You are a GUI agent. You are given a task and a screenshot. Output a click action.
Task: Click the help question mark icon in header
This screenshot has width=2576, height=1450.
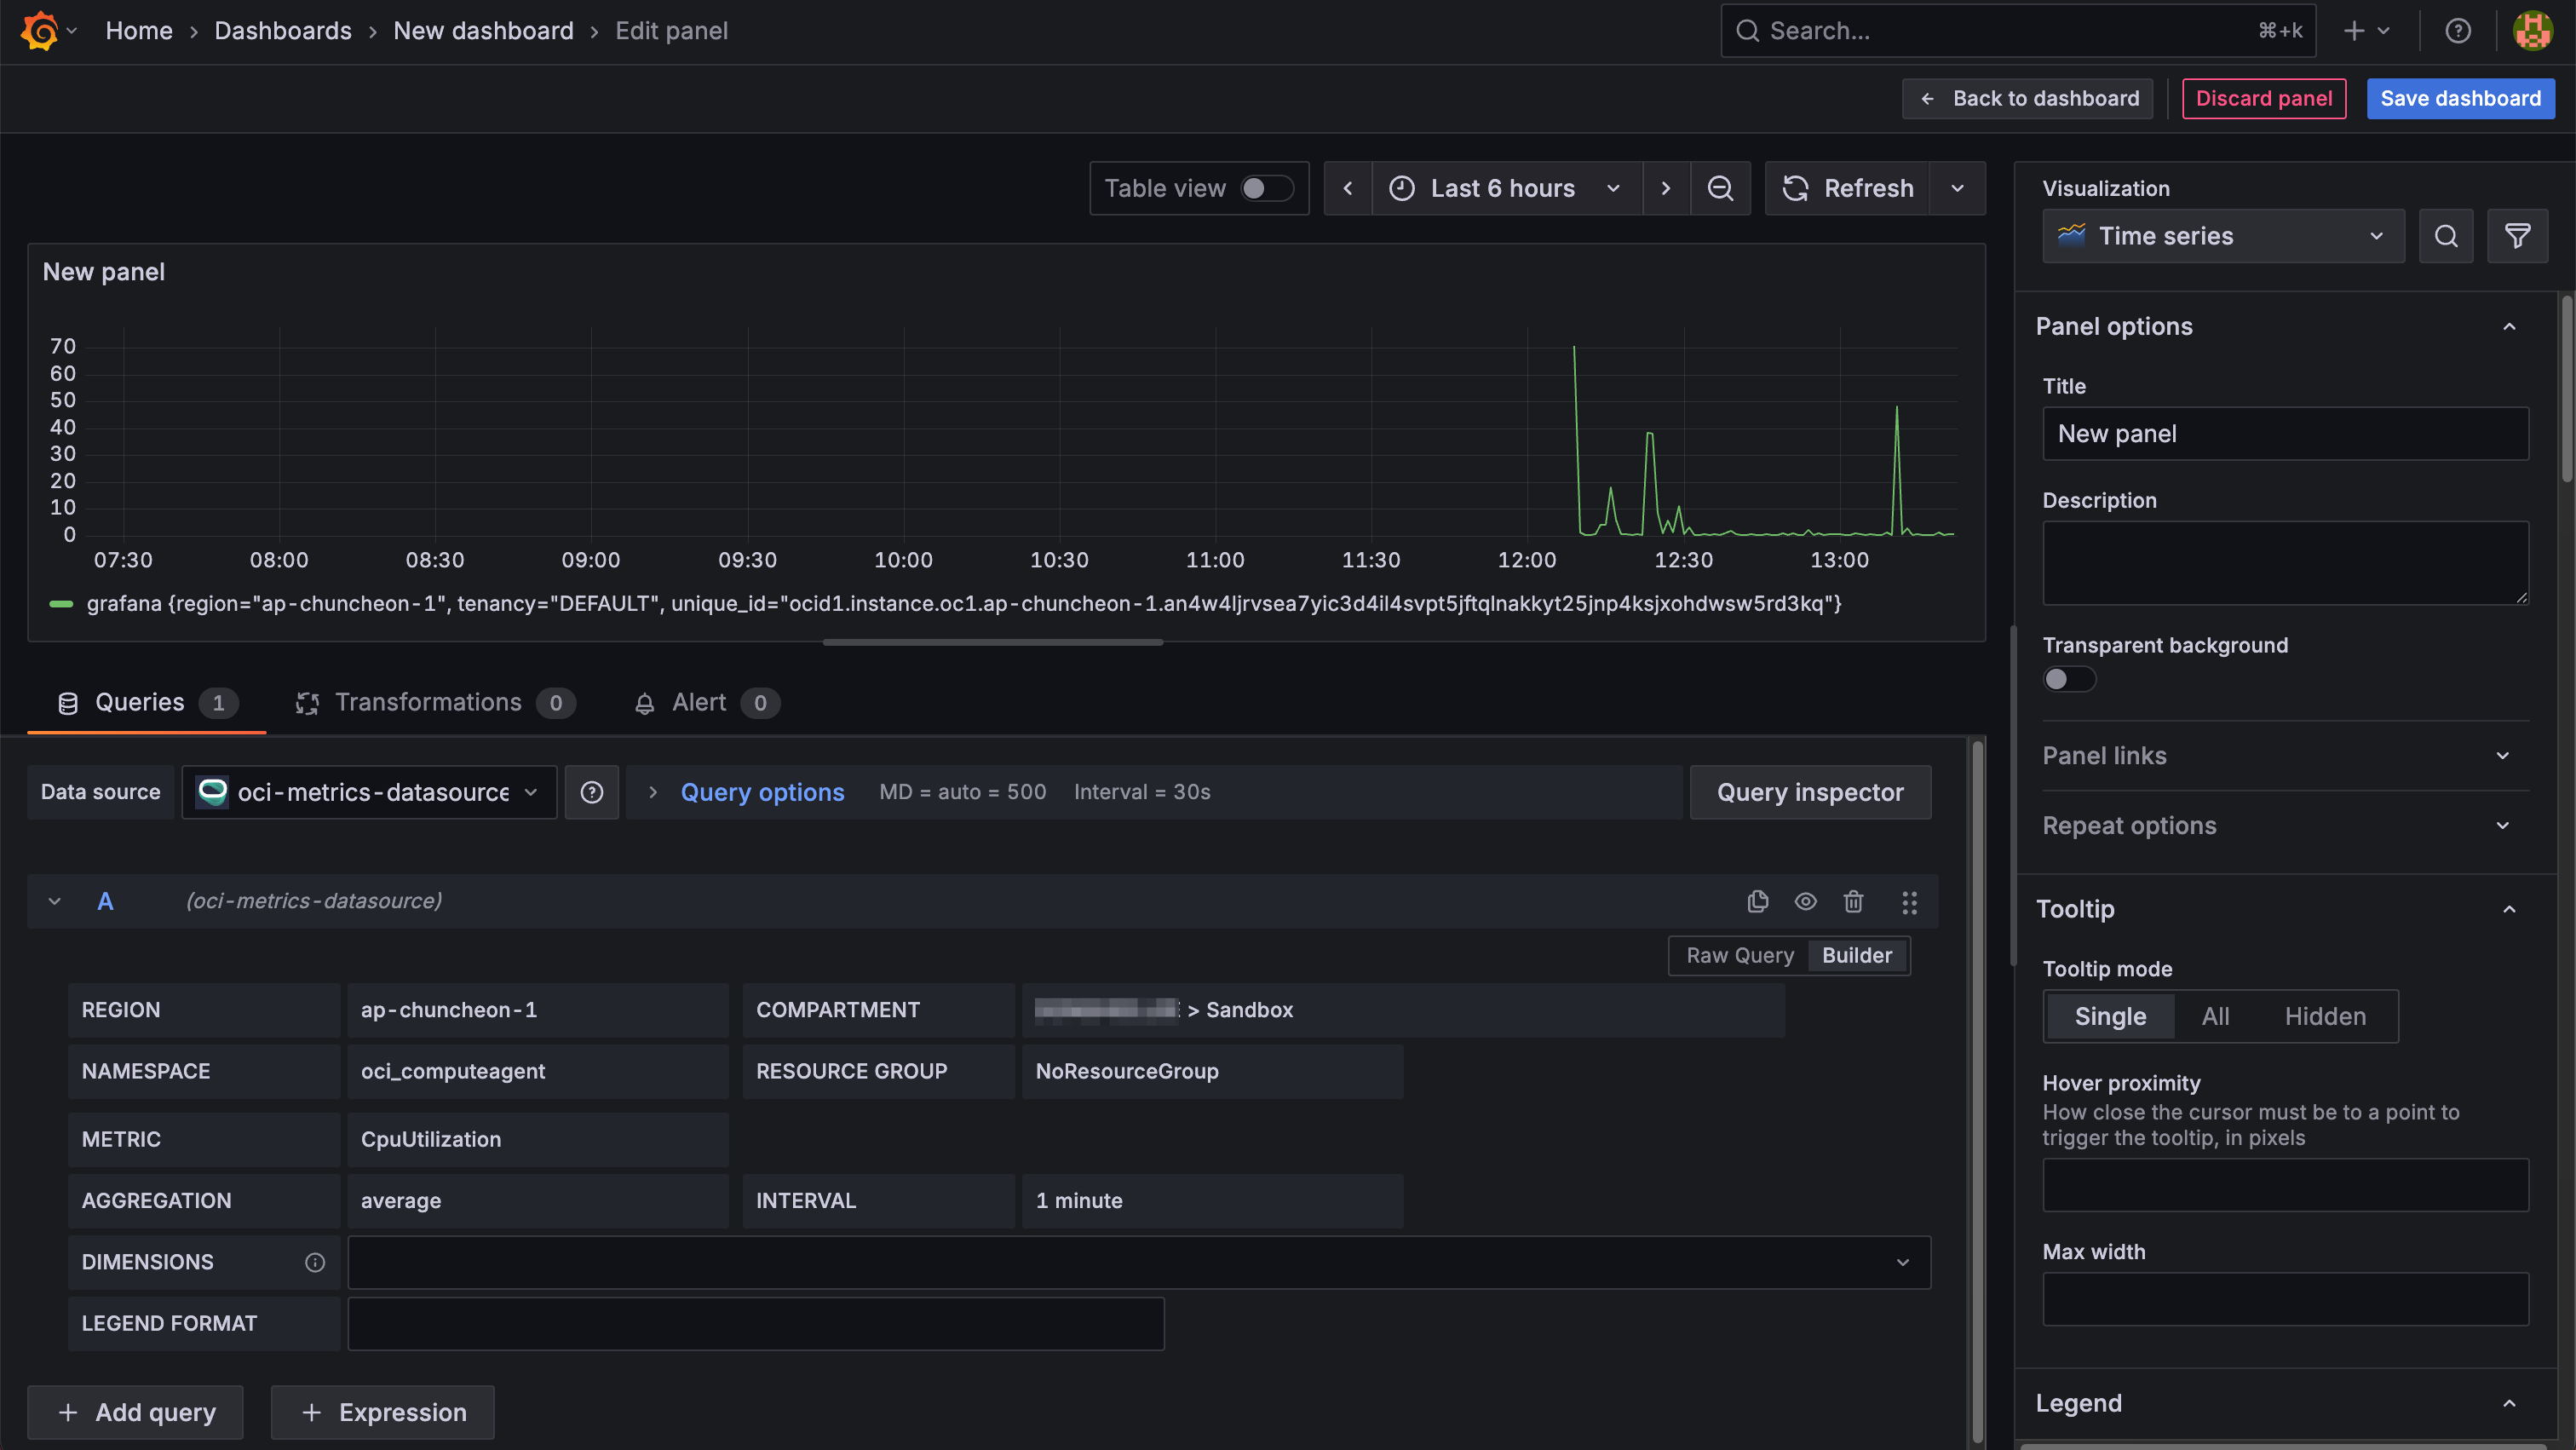pyautogui.click(x=2457, y=31)
